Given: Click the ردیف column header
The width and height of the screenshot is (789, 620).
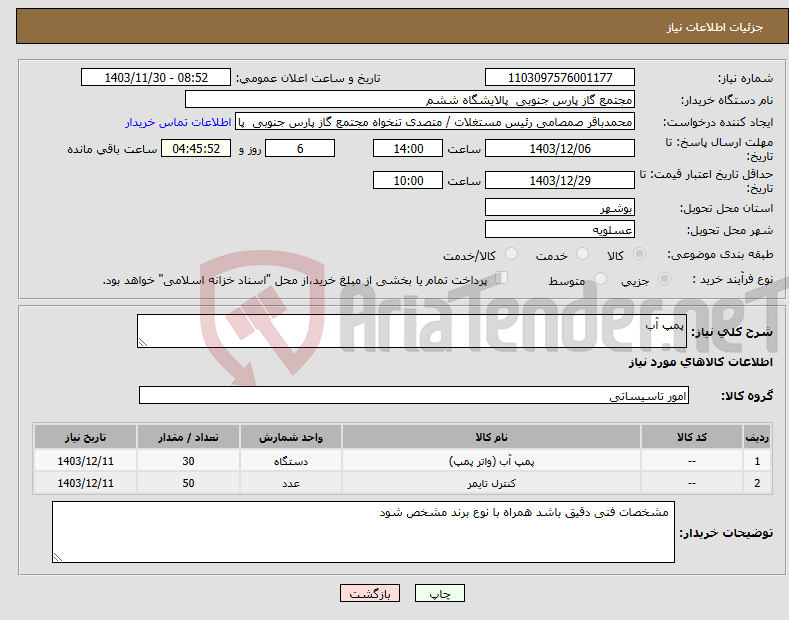Looking at the screenshot, I should 757,437.
